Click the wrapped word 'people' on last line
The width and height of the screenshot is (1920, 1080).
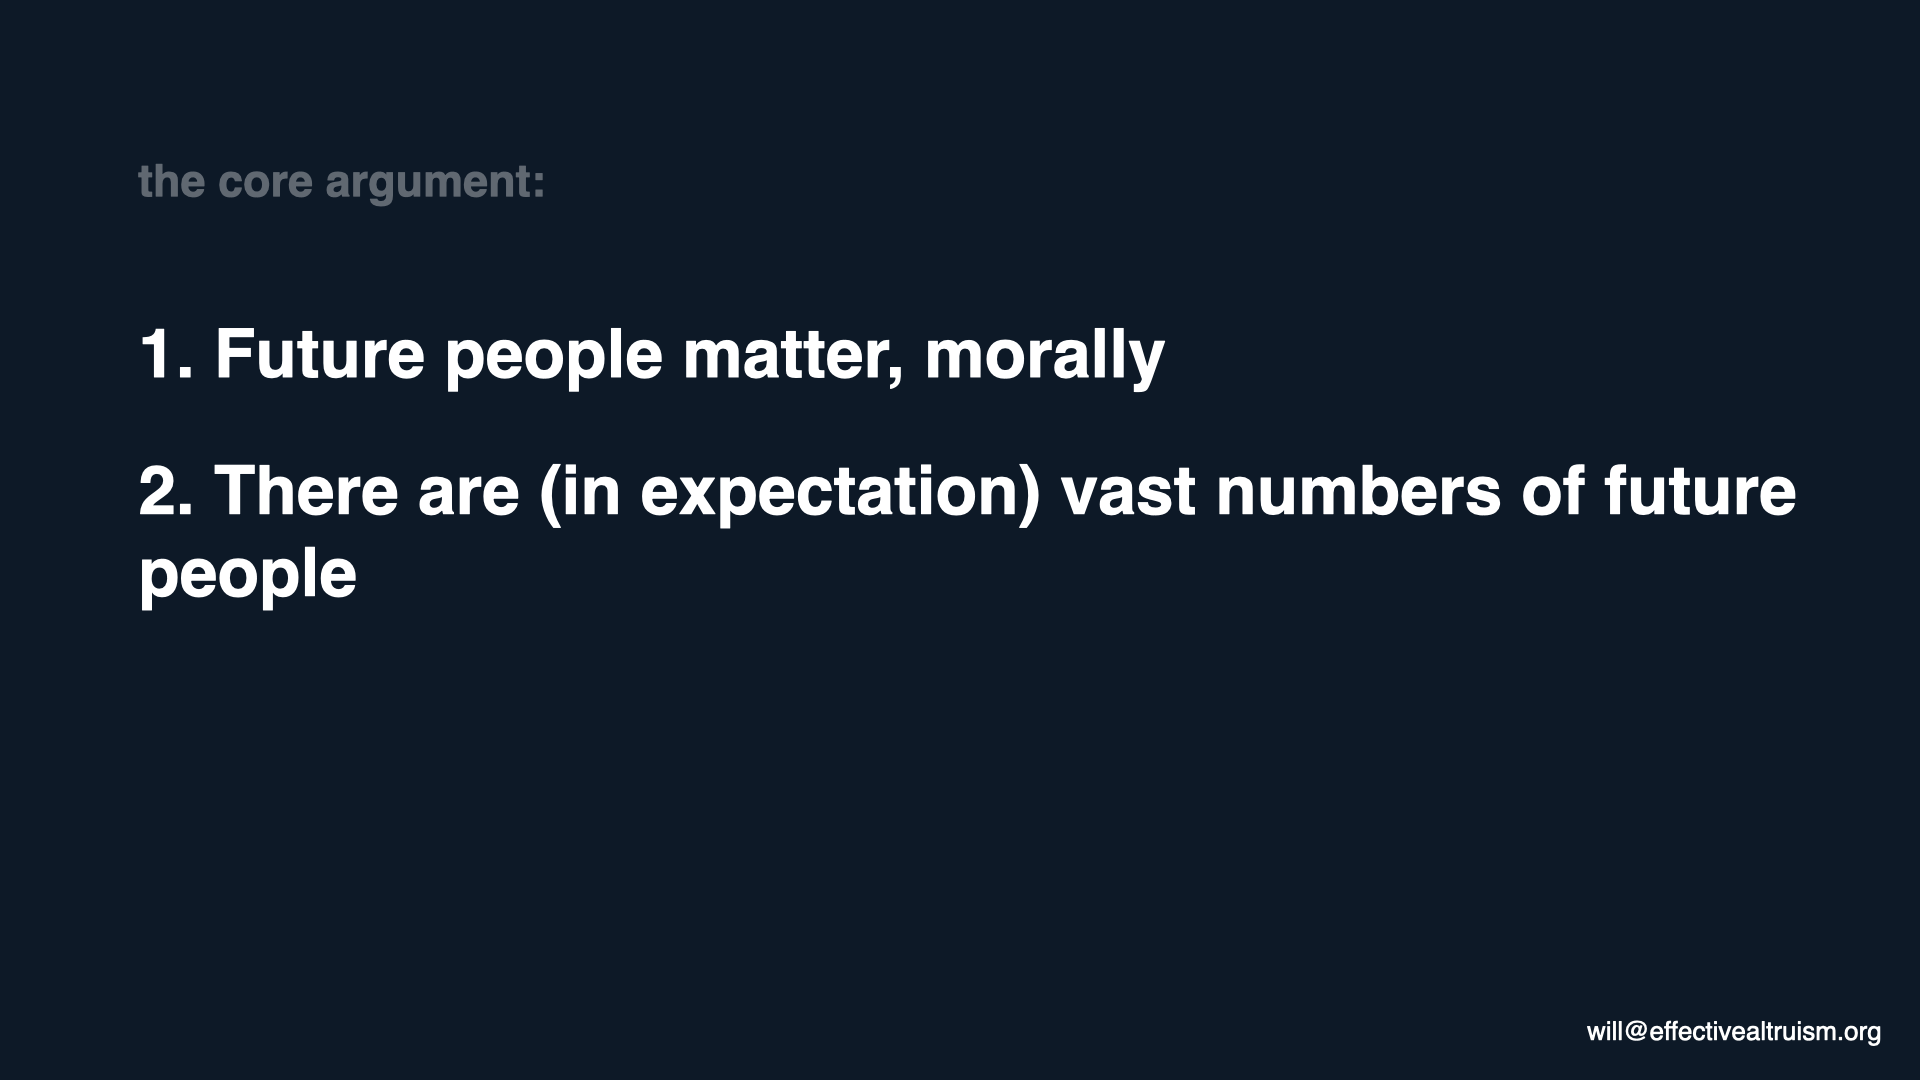point(248,576)
